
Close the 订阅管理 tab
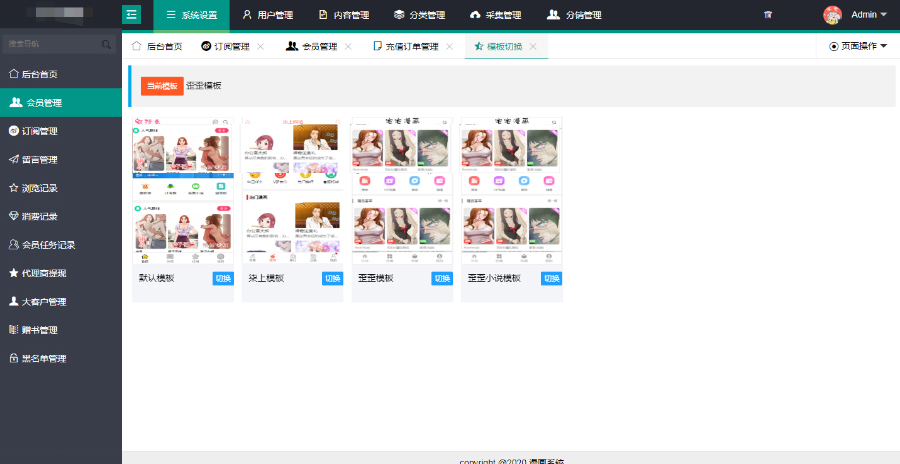[x=261, y=47]
